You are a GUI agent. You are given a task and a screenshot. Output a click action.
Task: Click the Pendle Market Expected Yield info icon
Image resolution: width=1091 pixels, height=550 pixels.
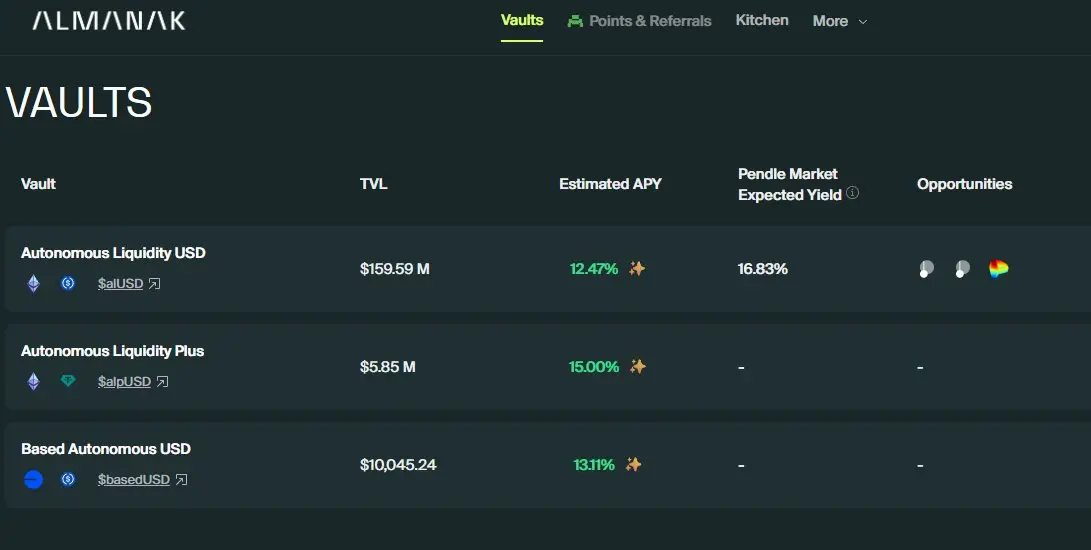tap(852, 193)
